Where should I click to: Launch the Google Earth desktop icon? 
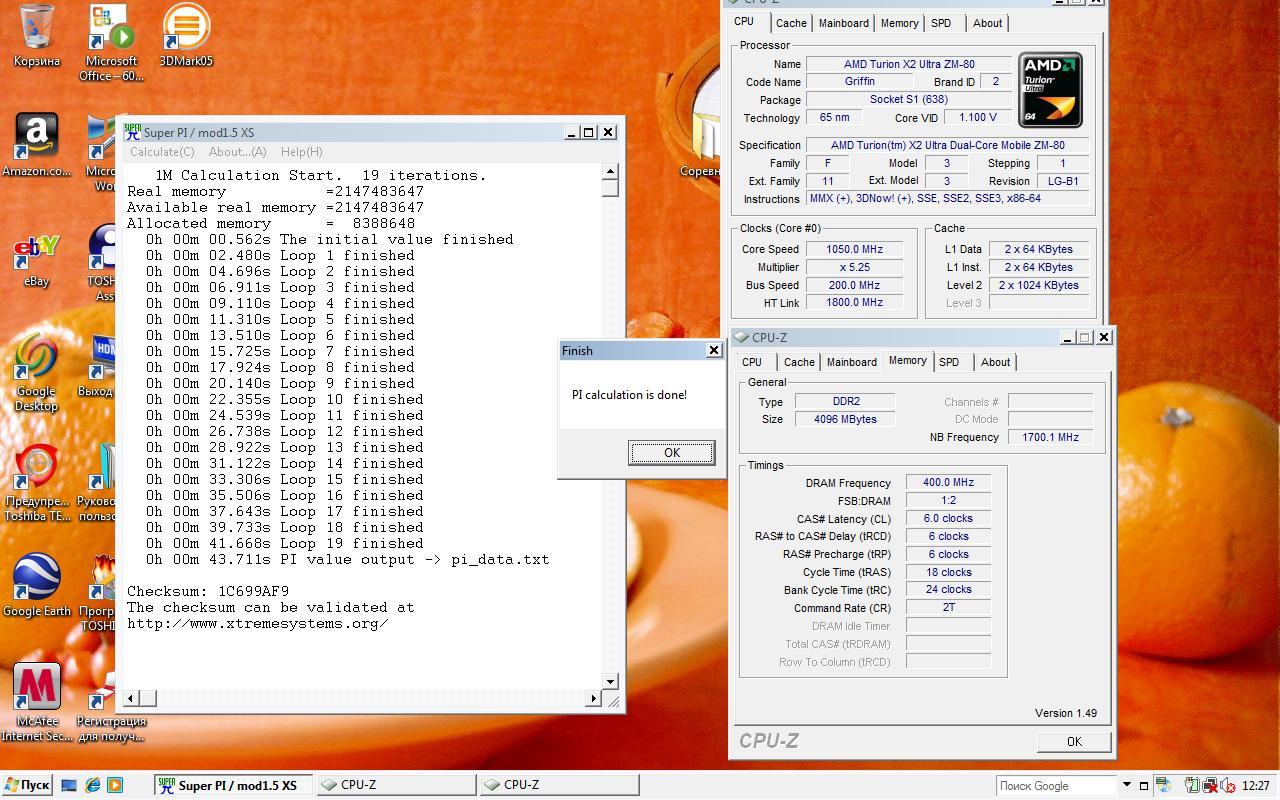click(x=37, y=585)
